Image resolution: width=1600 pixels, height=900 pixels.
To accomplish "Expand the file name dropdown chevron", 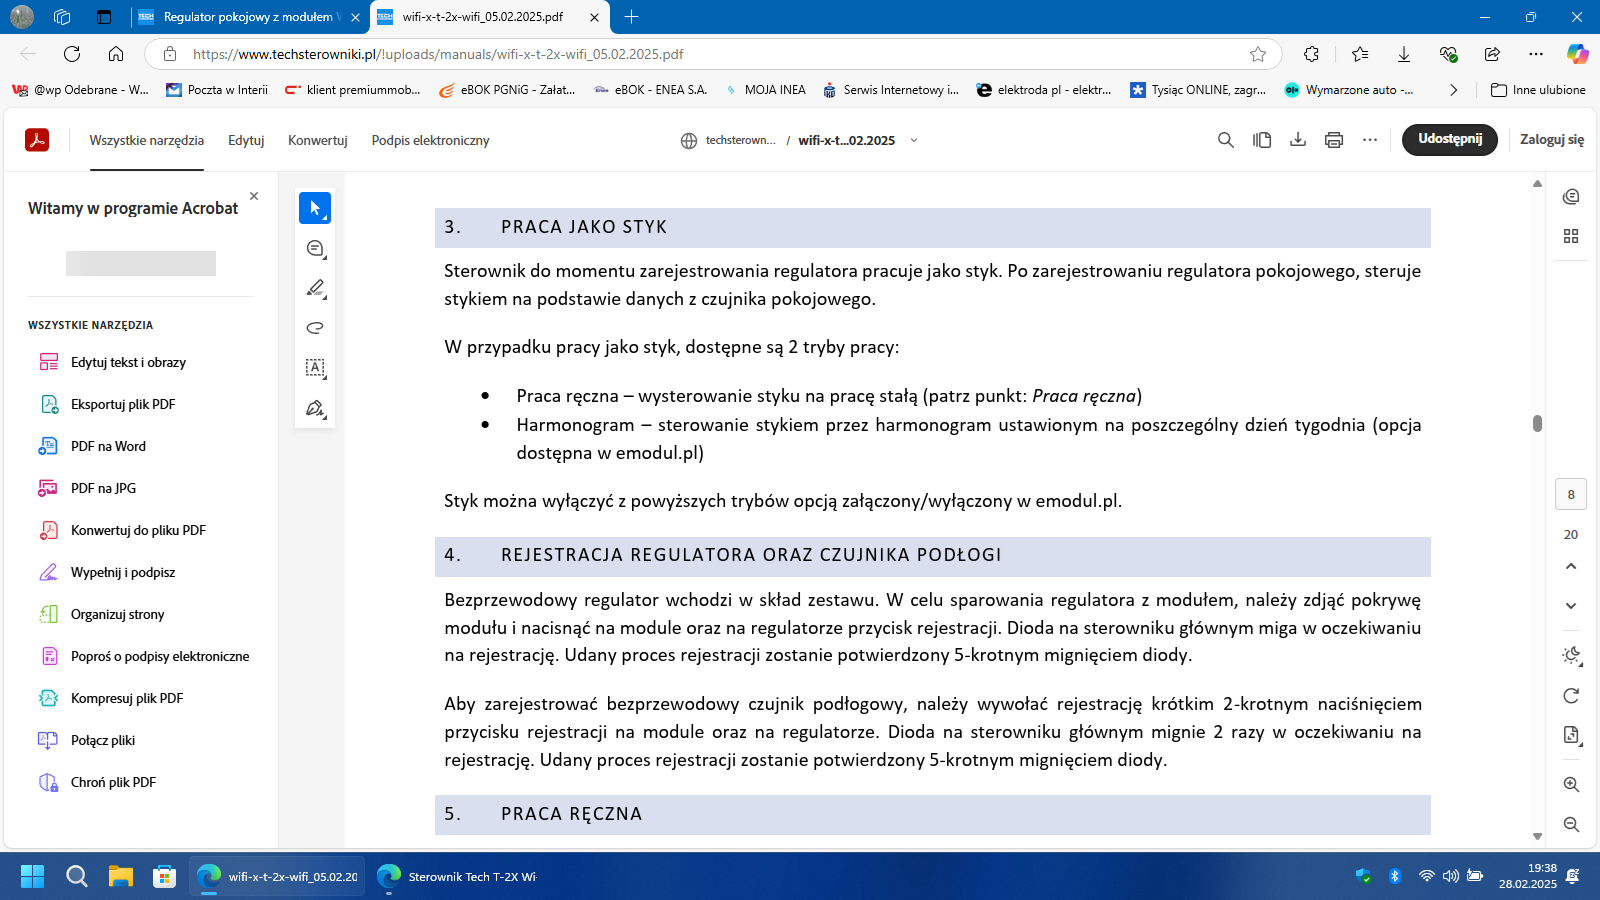I will pos(914,140).
